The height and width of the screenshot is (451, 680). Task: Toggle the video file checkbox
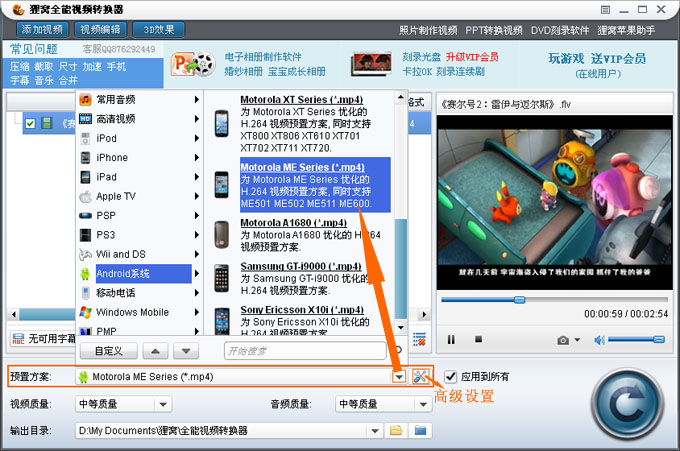point(30,124)
